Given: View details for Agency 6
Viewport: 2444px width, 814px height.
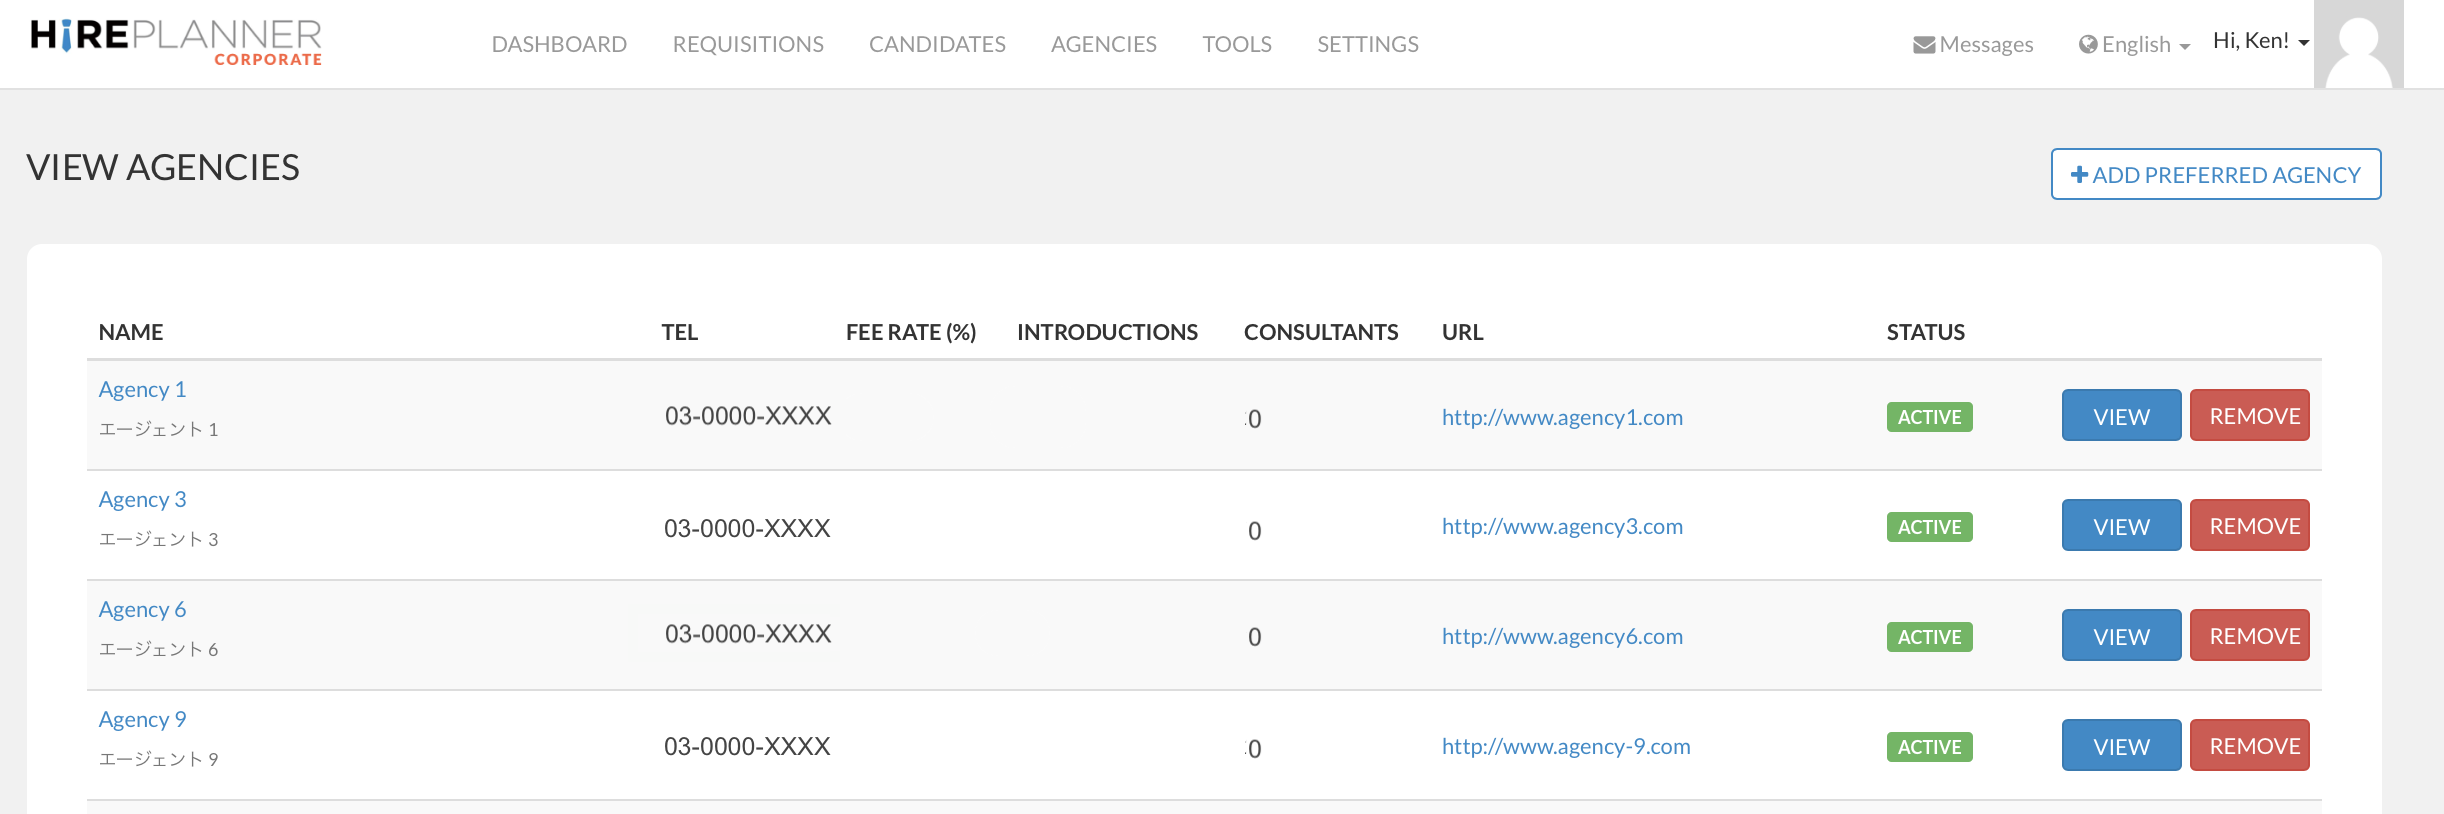Looking at the screenshot, I should pyautogui.click(x=2121, y=636).
